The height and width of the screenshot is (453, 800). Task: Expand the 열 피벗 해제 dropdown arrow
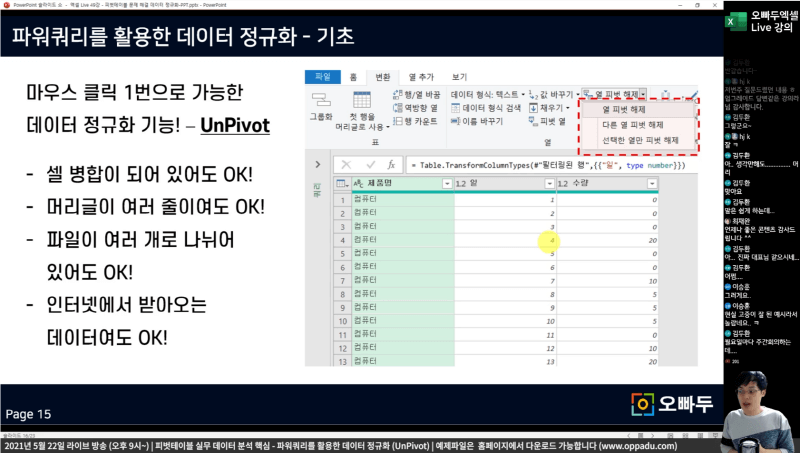(x=643, y=94)
